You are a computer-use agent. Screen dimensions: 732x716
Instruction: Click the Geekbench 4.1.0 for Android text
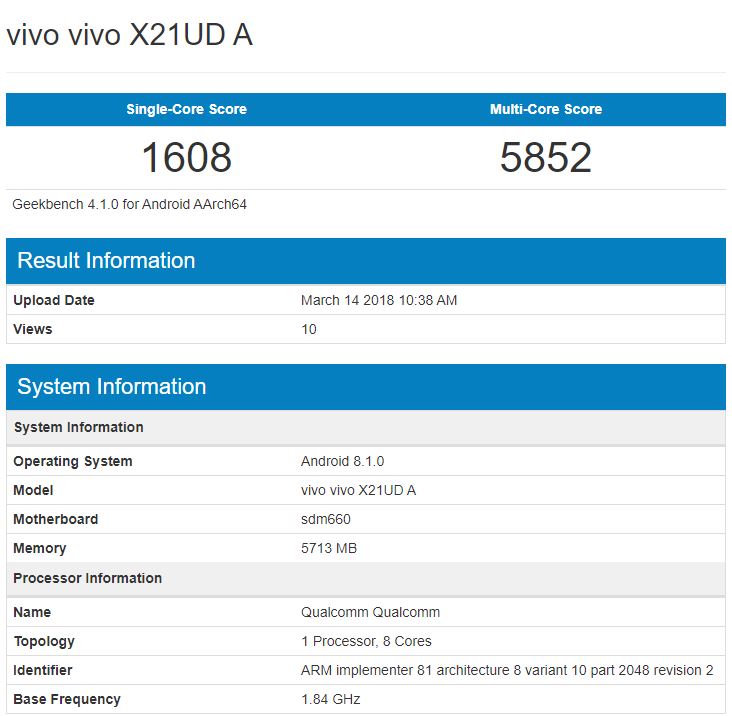[130, 204]
